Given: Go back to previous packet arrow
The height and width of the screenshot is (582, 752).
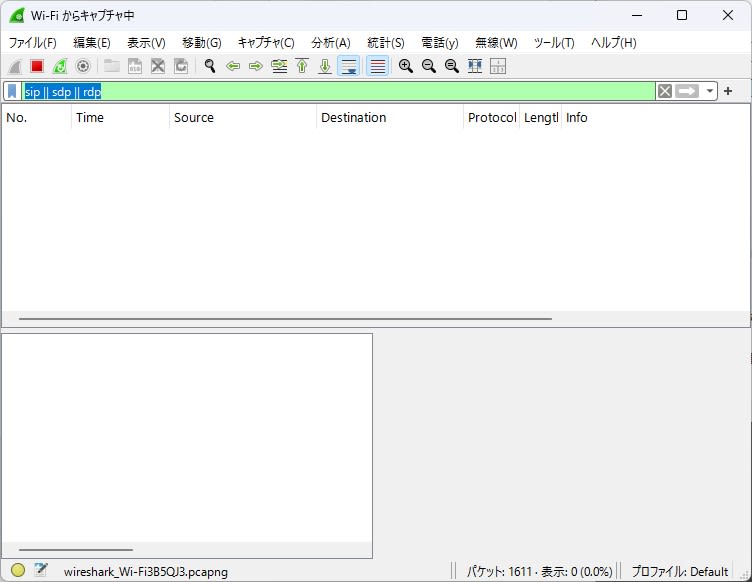Looking at the screenshot, I should 233,66.
